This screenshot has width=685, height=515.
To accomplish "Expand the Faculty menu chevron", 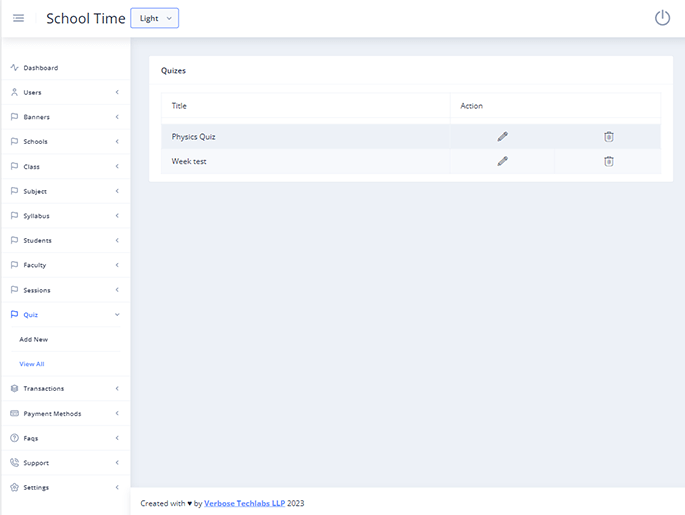I will coord(117,265).
